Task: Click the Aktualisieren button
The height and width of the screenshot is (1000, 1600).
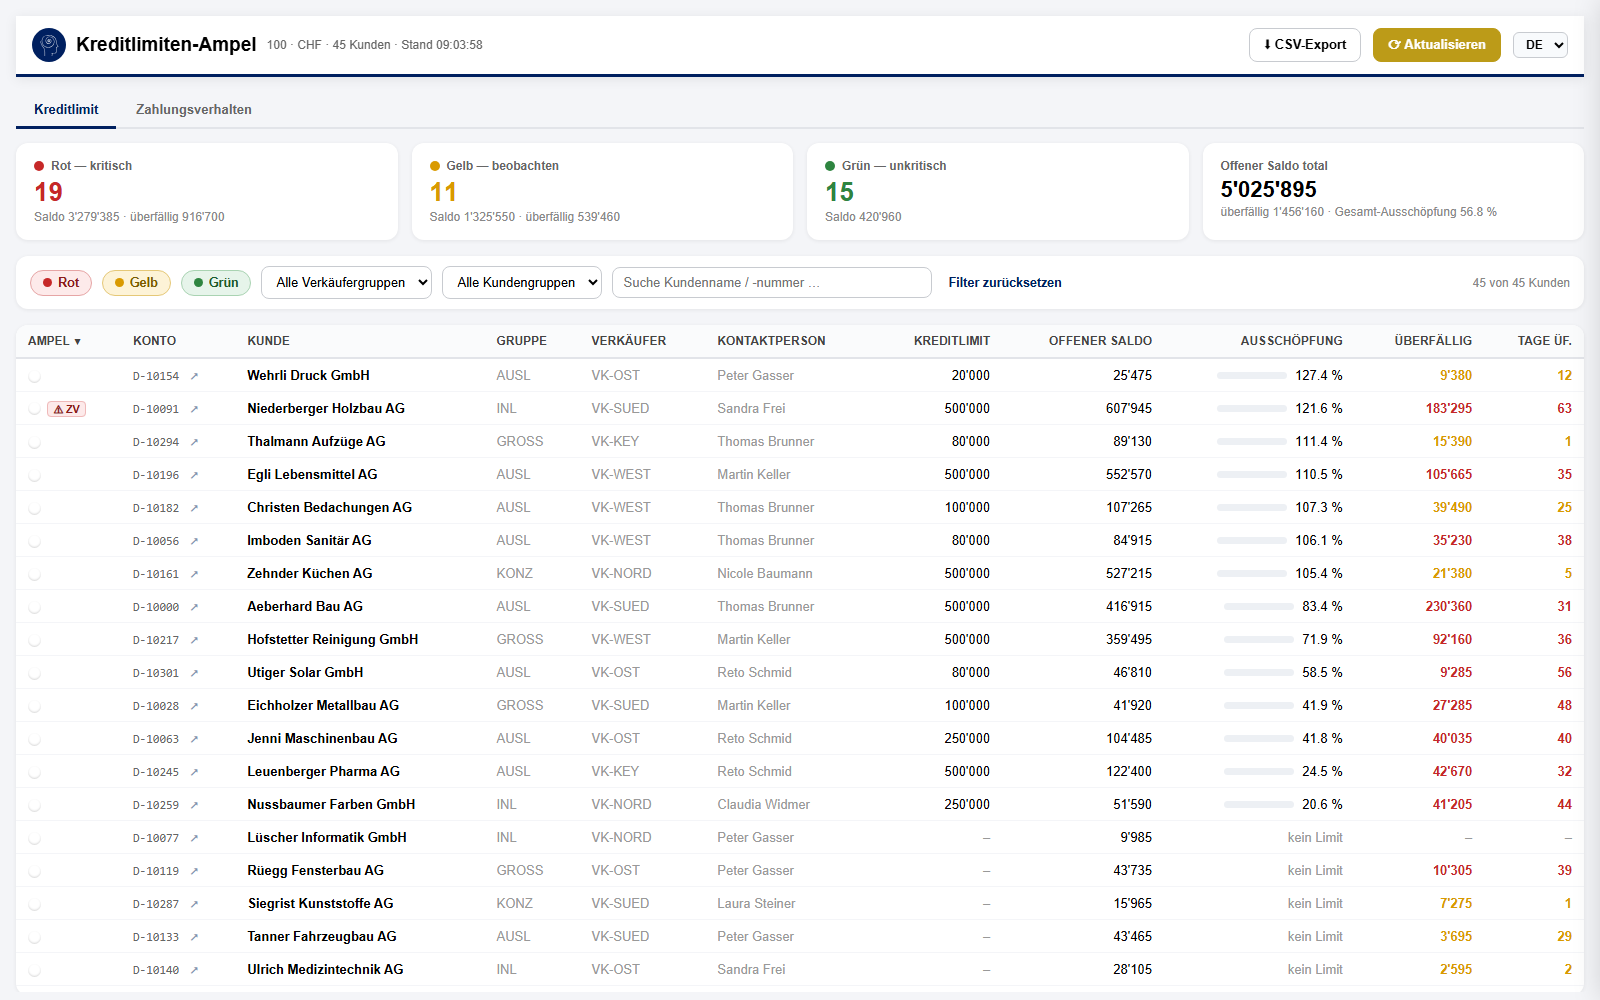Action: coord(1437,45)
